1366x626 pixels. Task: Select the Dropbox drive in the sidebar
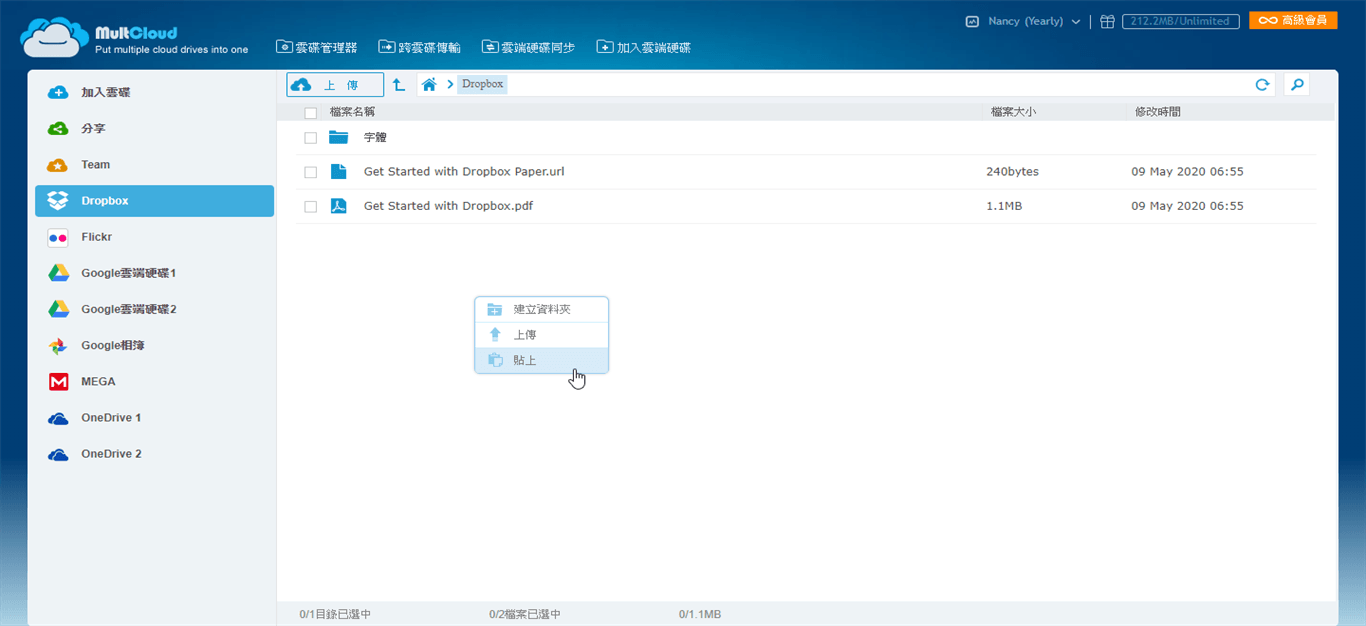click(154, 200)
